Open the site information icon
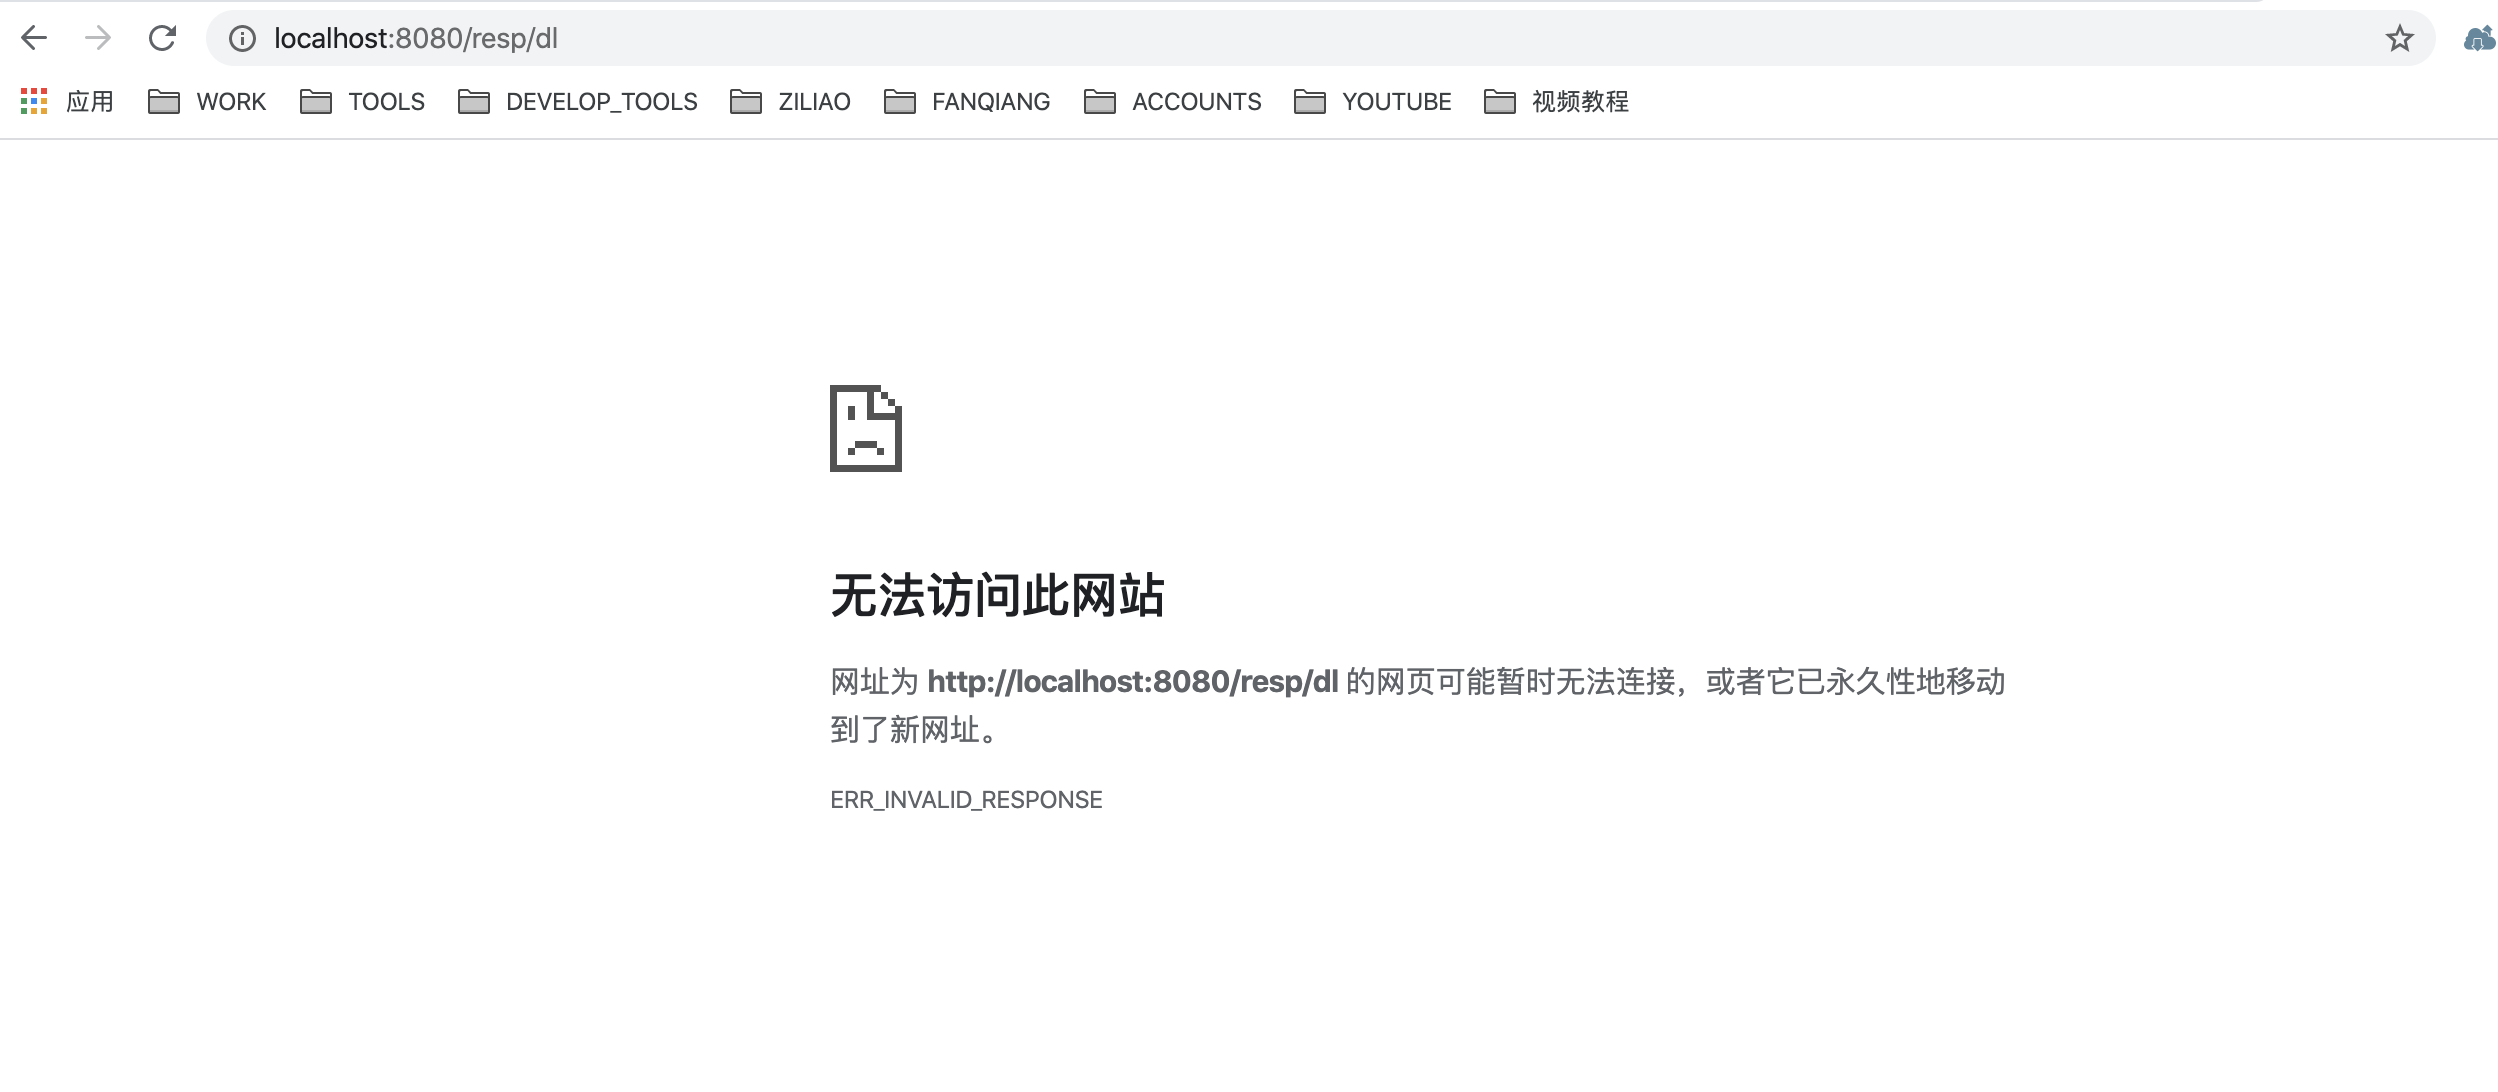The height and width of the screenshot is (1092, 2498). coord(242,39)
